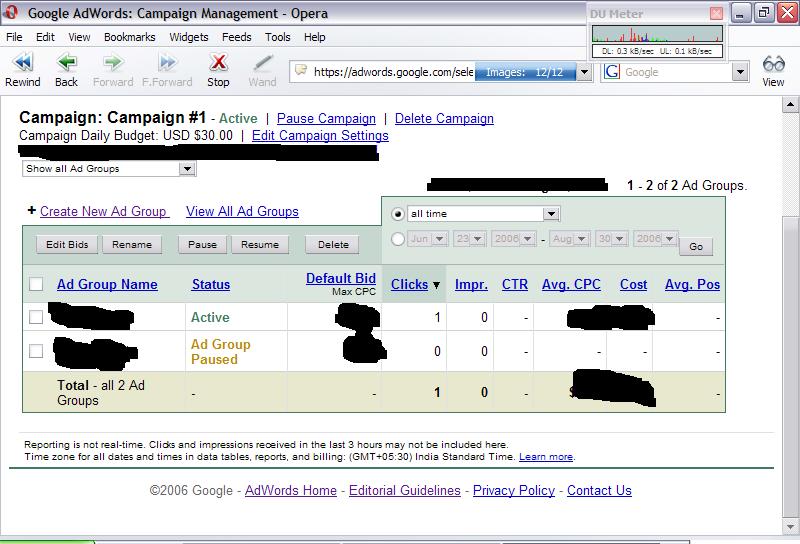800x544 pixels.
Task: Click the Pause Campaign link
Action: coord(326,118)
